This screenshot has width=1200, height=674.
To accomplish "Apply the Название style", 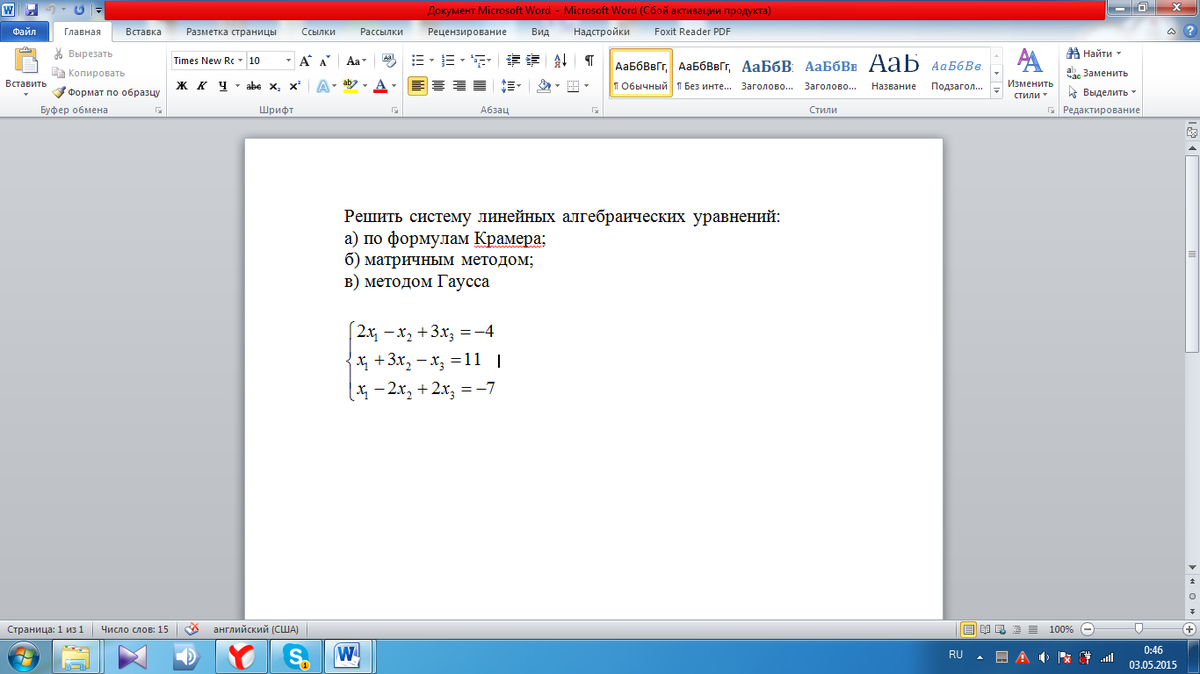I will 893,73.
